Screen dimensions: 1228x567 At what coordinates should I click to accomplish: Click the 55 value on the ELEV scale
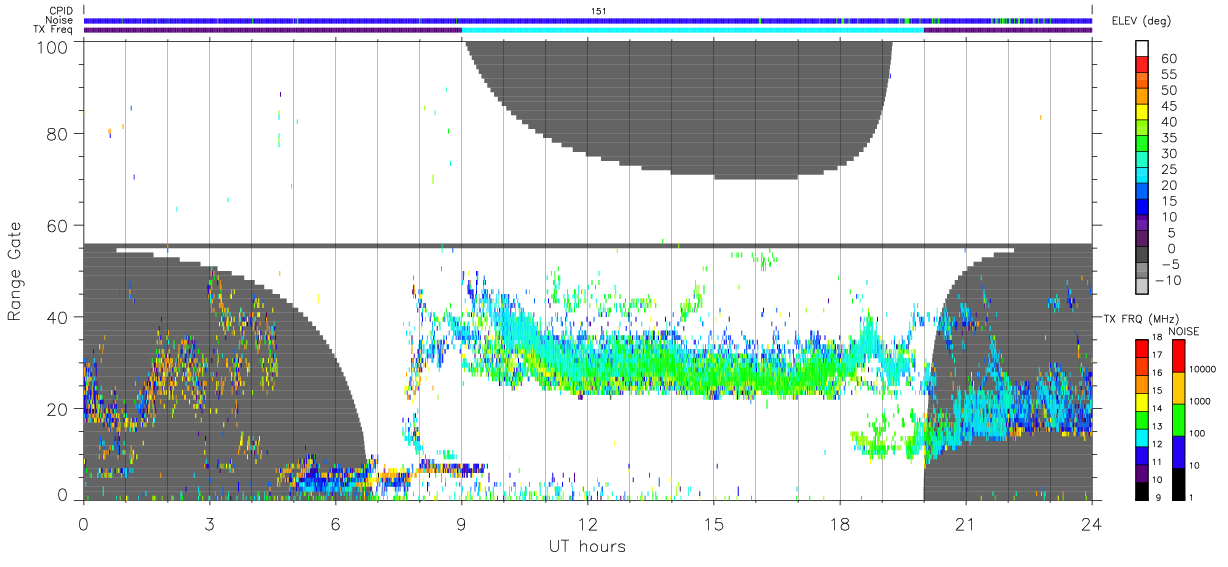click(1169, 75)
